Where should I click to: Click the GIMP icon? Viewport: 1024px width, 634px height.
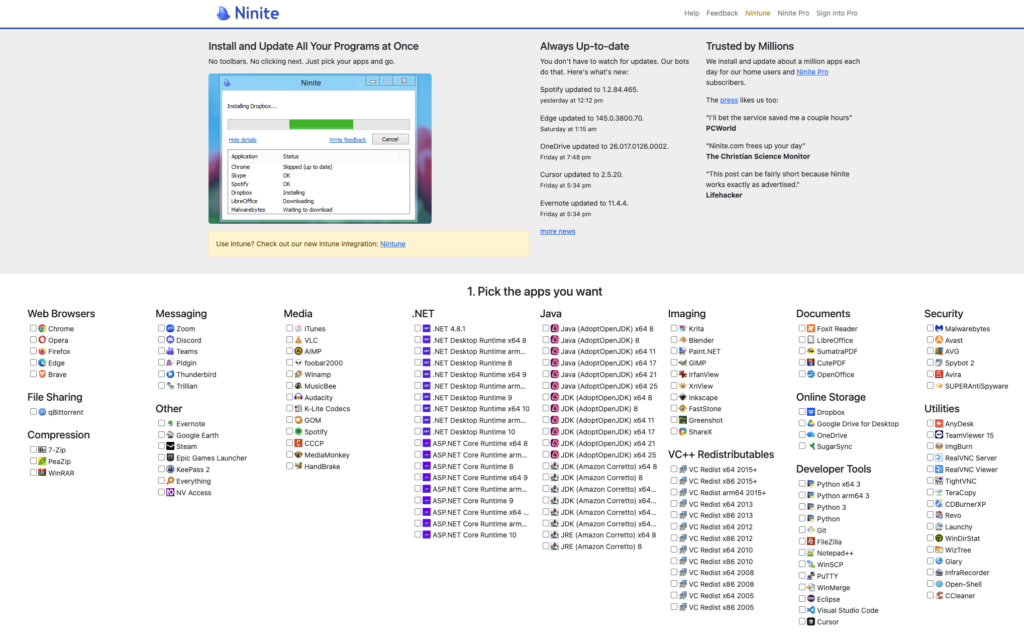(x=683, y=362)
